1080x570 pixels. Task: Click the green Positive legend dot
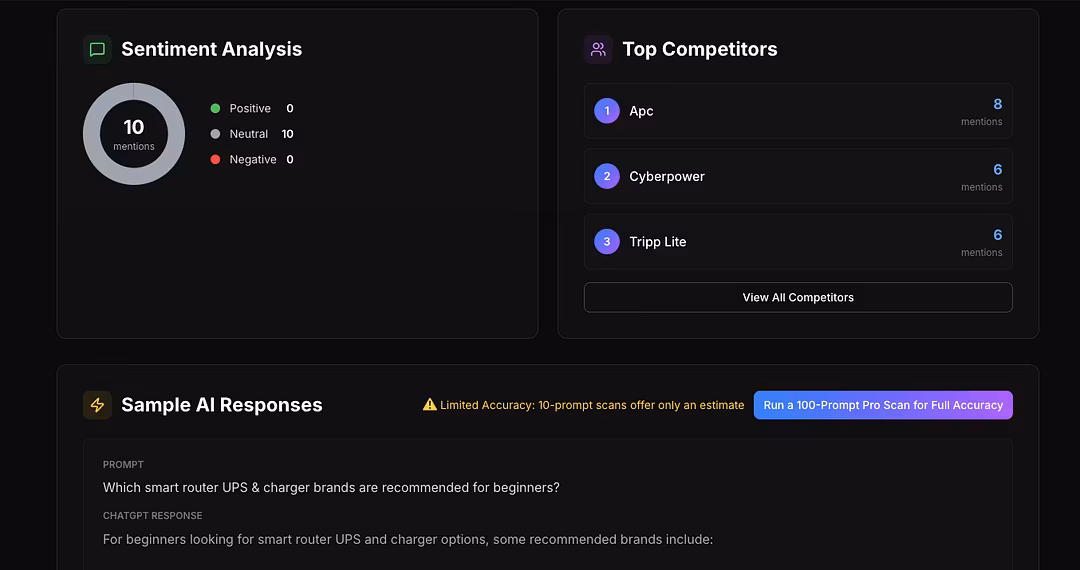pos(215,108)
